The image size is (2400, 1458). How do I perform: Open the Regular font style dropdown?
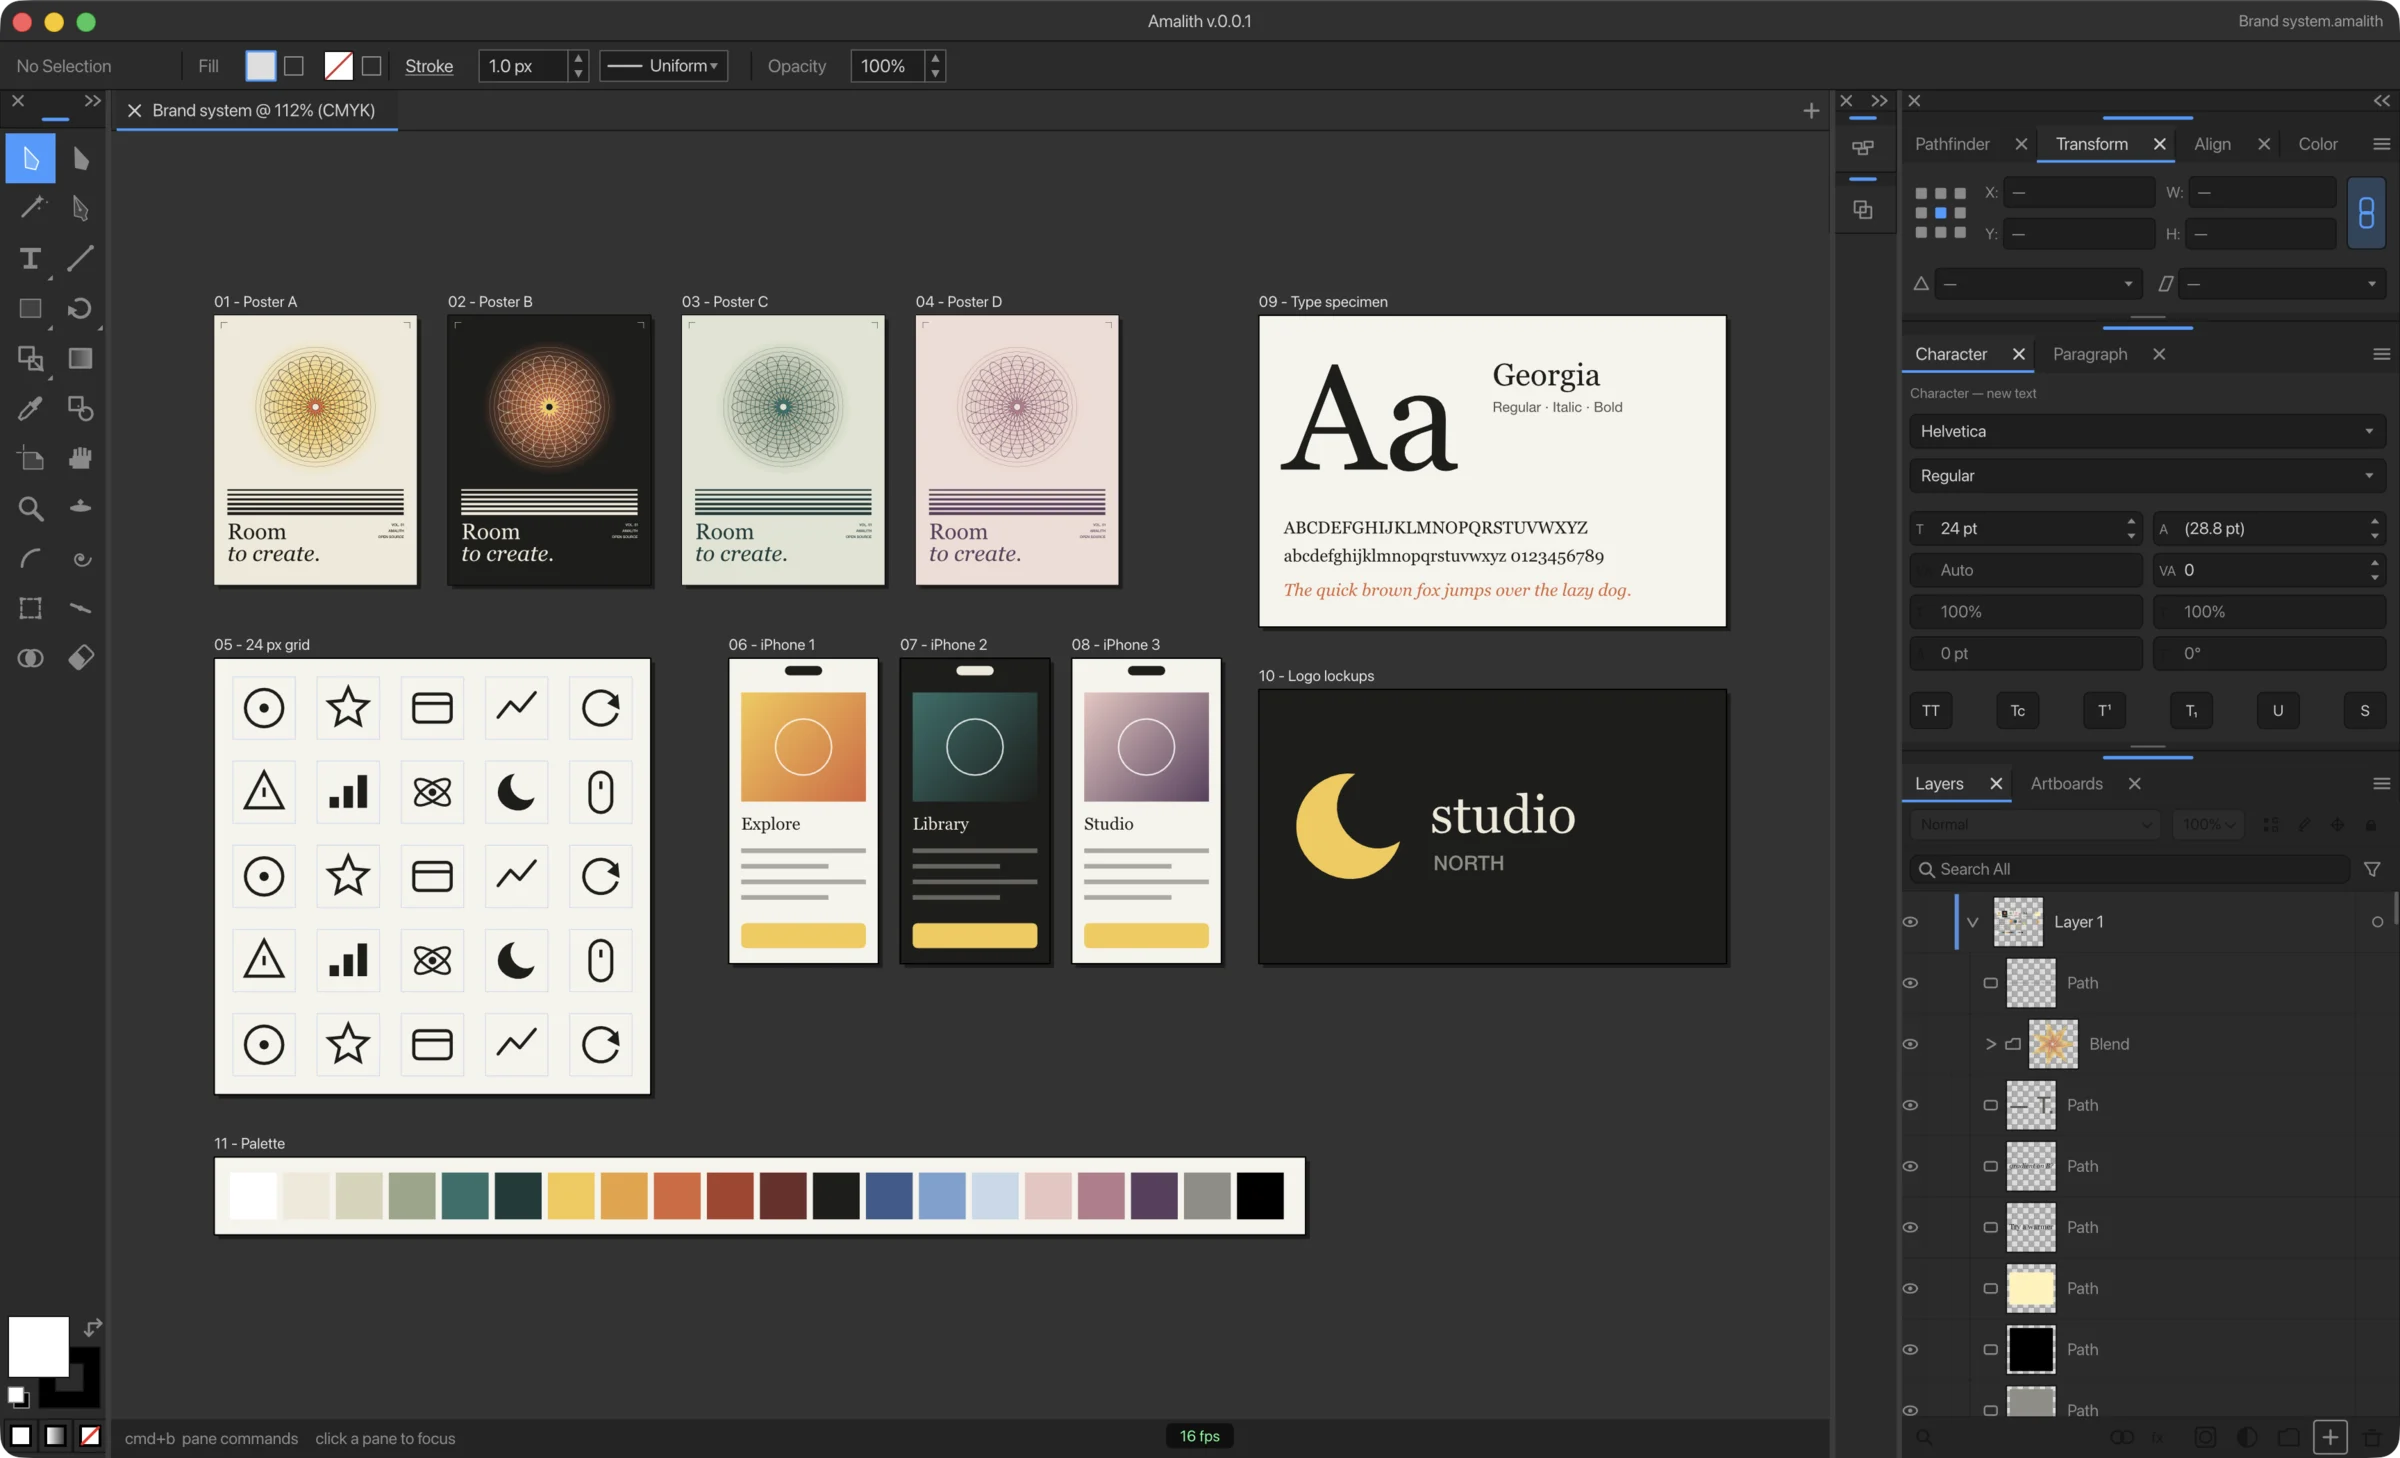coord(2147,476)
